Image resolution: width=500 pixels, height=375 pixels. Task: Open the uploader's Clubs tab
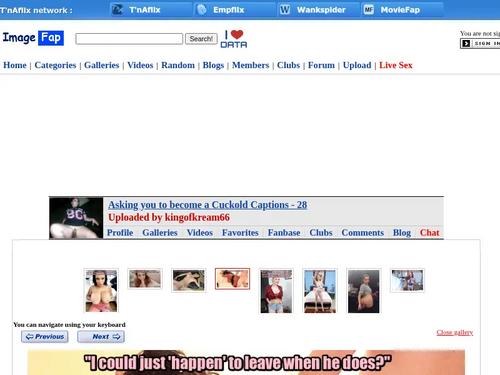coord(321,233)
